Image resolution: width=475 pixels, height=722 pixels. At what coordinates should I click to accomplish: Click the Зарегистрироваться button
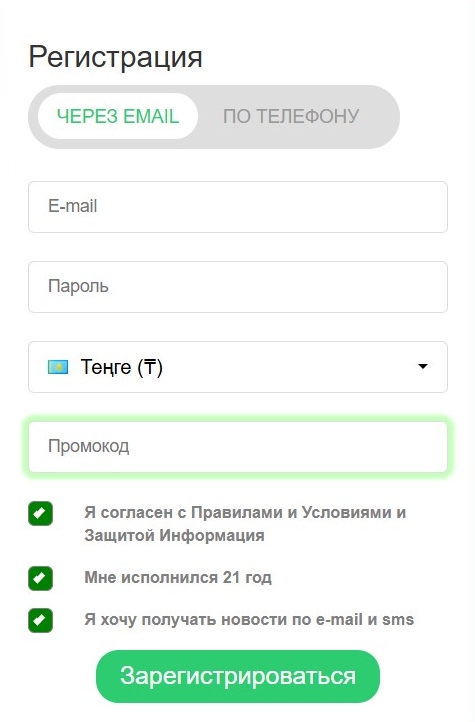coord(238,676)
